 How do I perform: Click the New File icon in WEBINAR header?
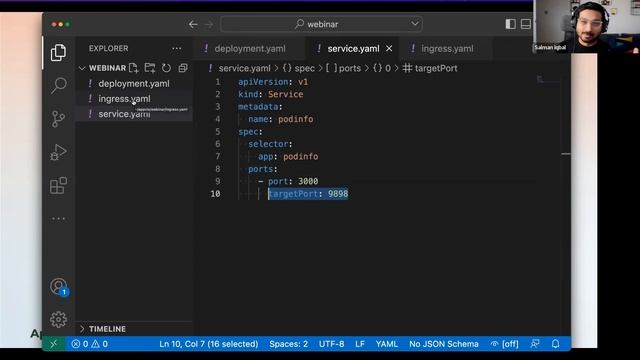coord(133,68)
